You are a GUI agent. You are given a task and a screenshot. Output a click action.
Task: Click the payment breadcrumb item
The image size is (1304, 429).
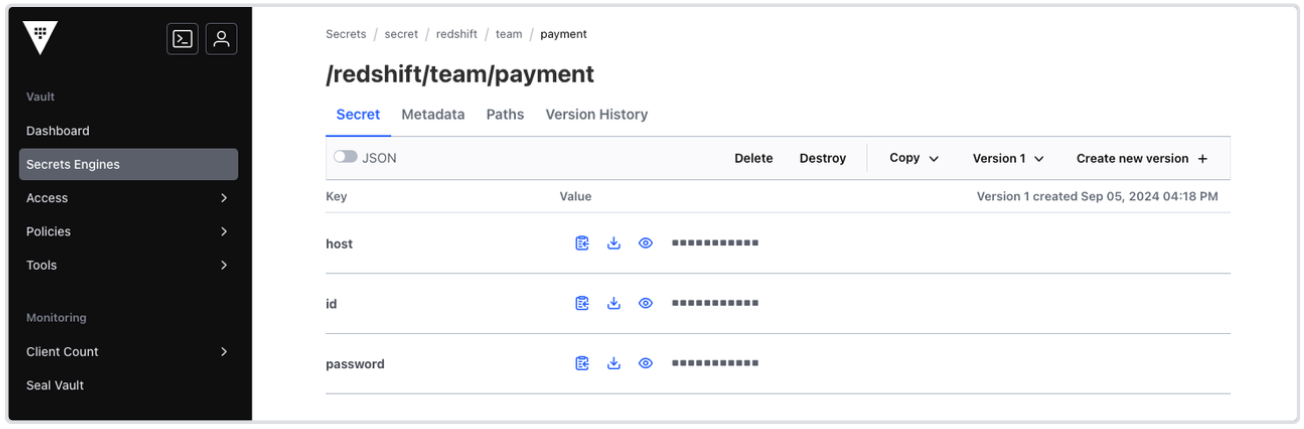(563, 34)
